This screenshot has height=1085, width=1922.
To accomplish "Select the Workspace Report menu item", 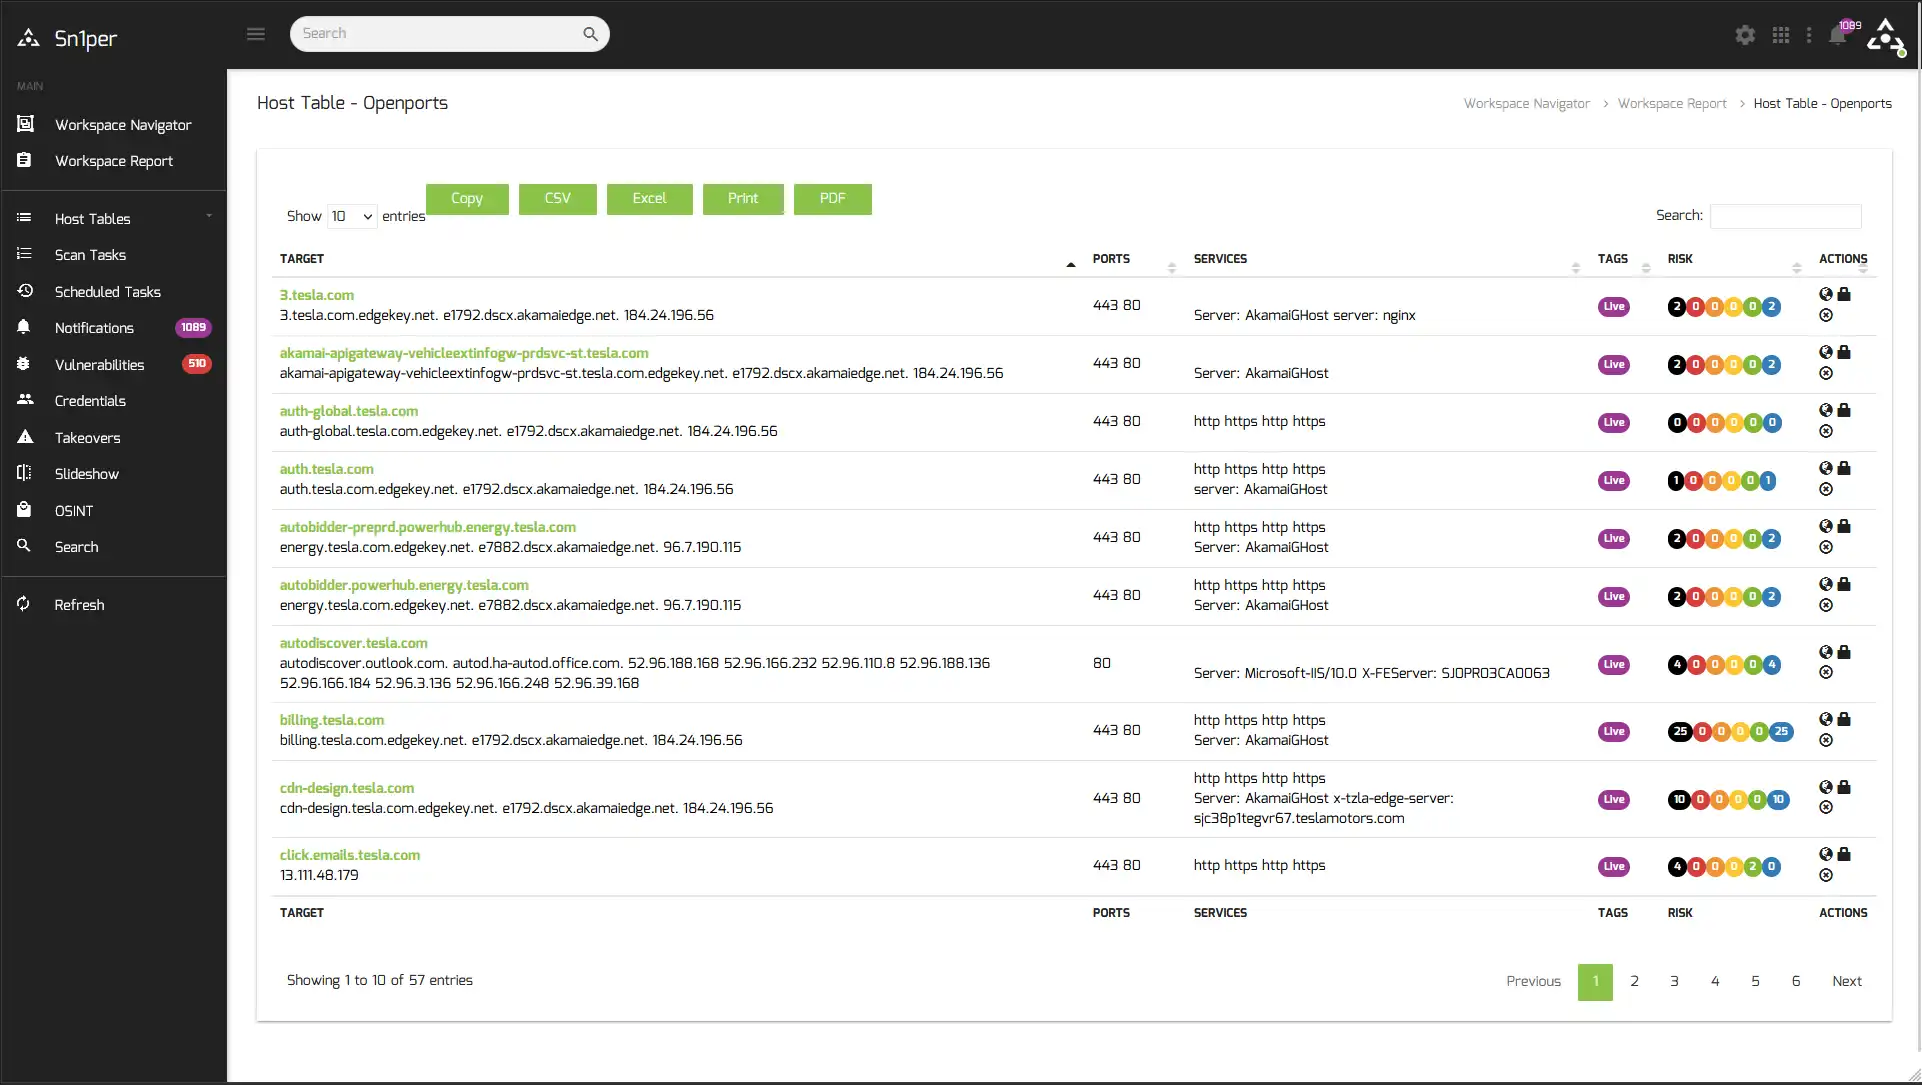I will (114, 161).
